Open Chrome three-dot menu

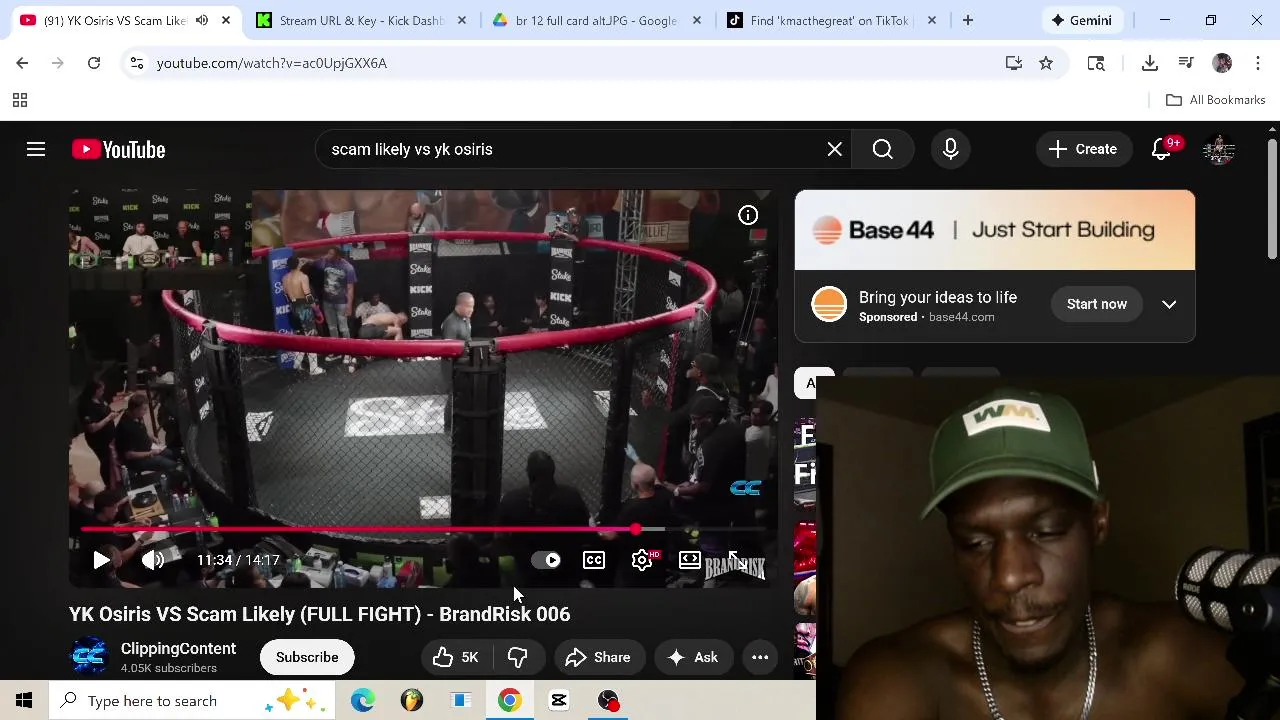pos(1257,63)
